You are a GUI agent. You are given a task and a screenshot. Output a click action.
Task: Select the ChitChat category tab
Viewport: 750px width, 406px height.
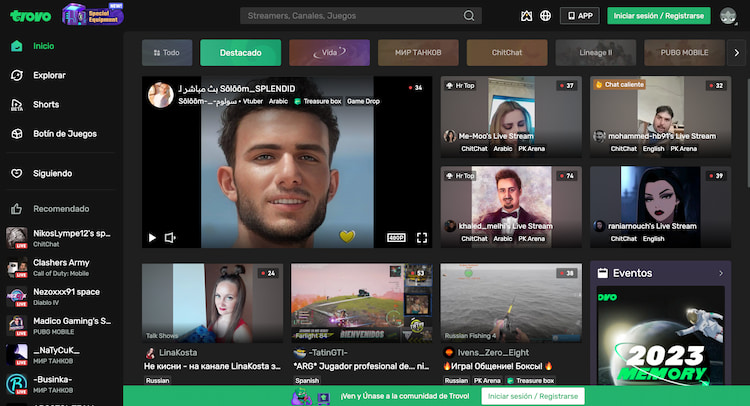pyautogui.click(x=507, y=53)
